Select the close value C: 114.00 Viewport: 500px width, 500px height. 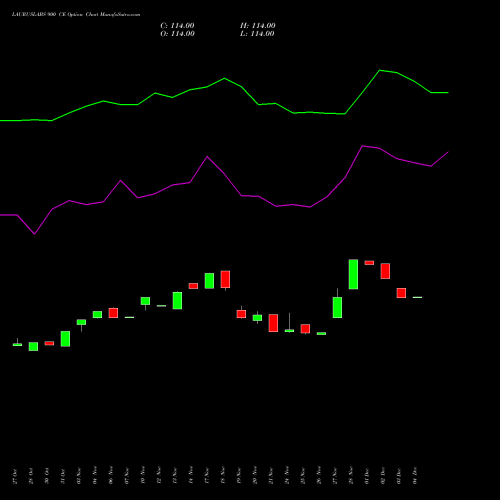coord(177,26)
